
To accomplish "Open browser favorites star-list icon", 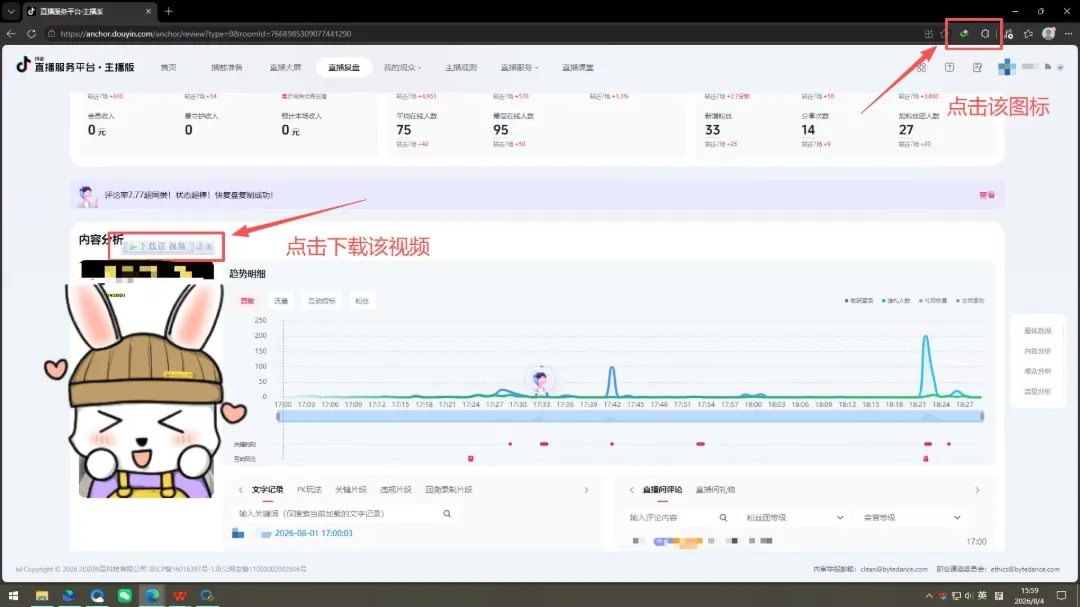I will [1028, 34].
